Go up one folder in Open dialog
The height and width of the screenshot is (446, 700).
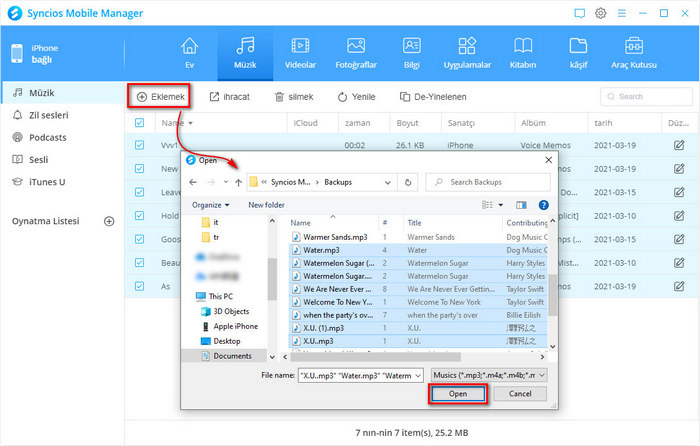238,182
